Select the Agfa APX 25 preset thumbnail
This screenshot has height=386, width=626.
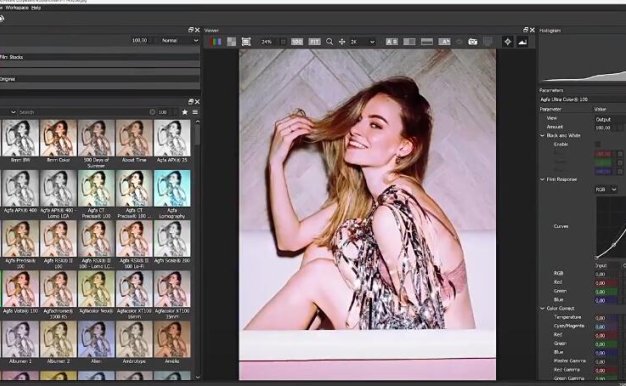pyautogui.click(x=172, y=138)
